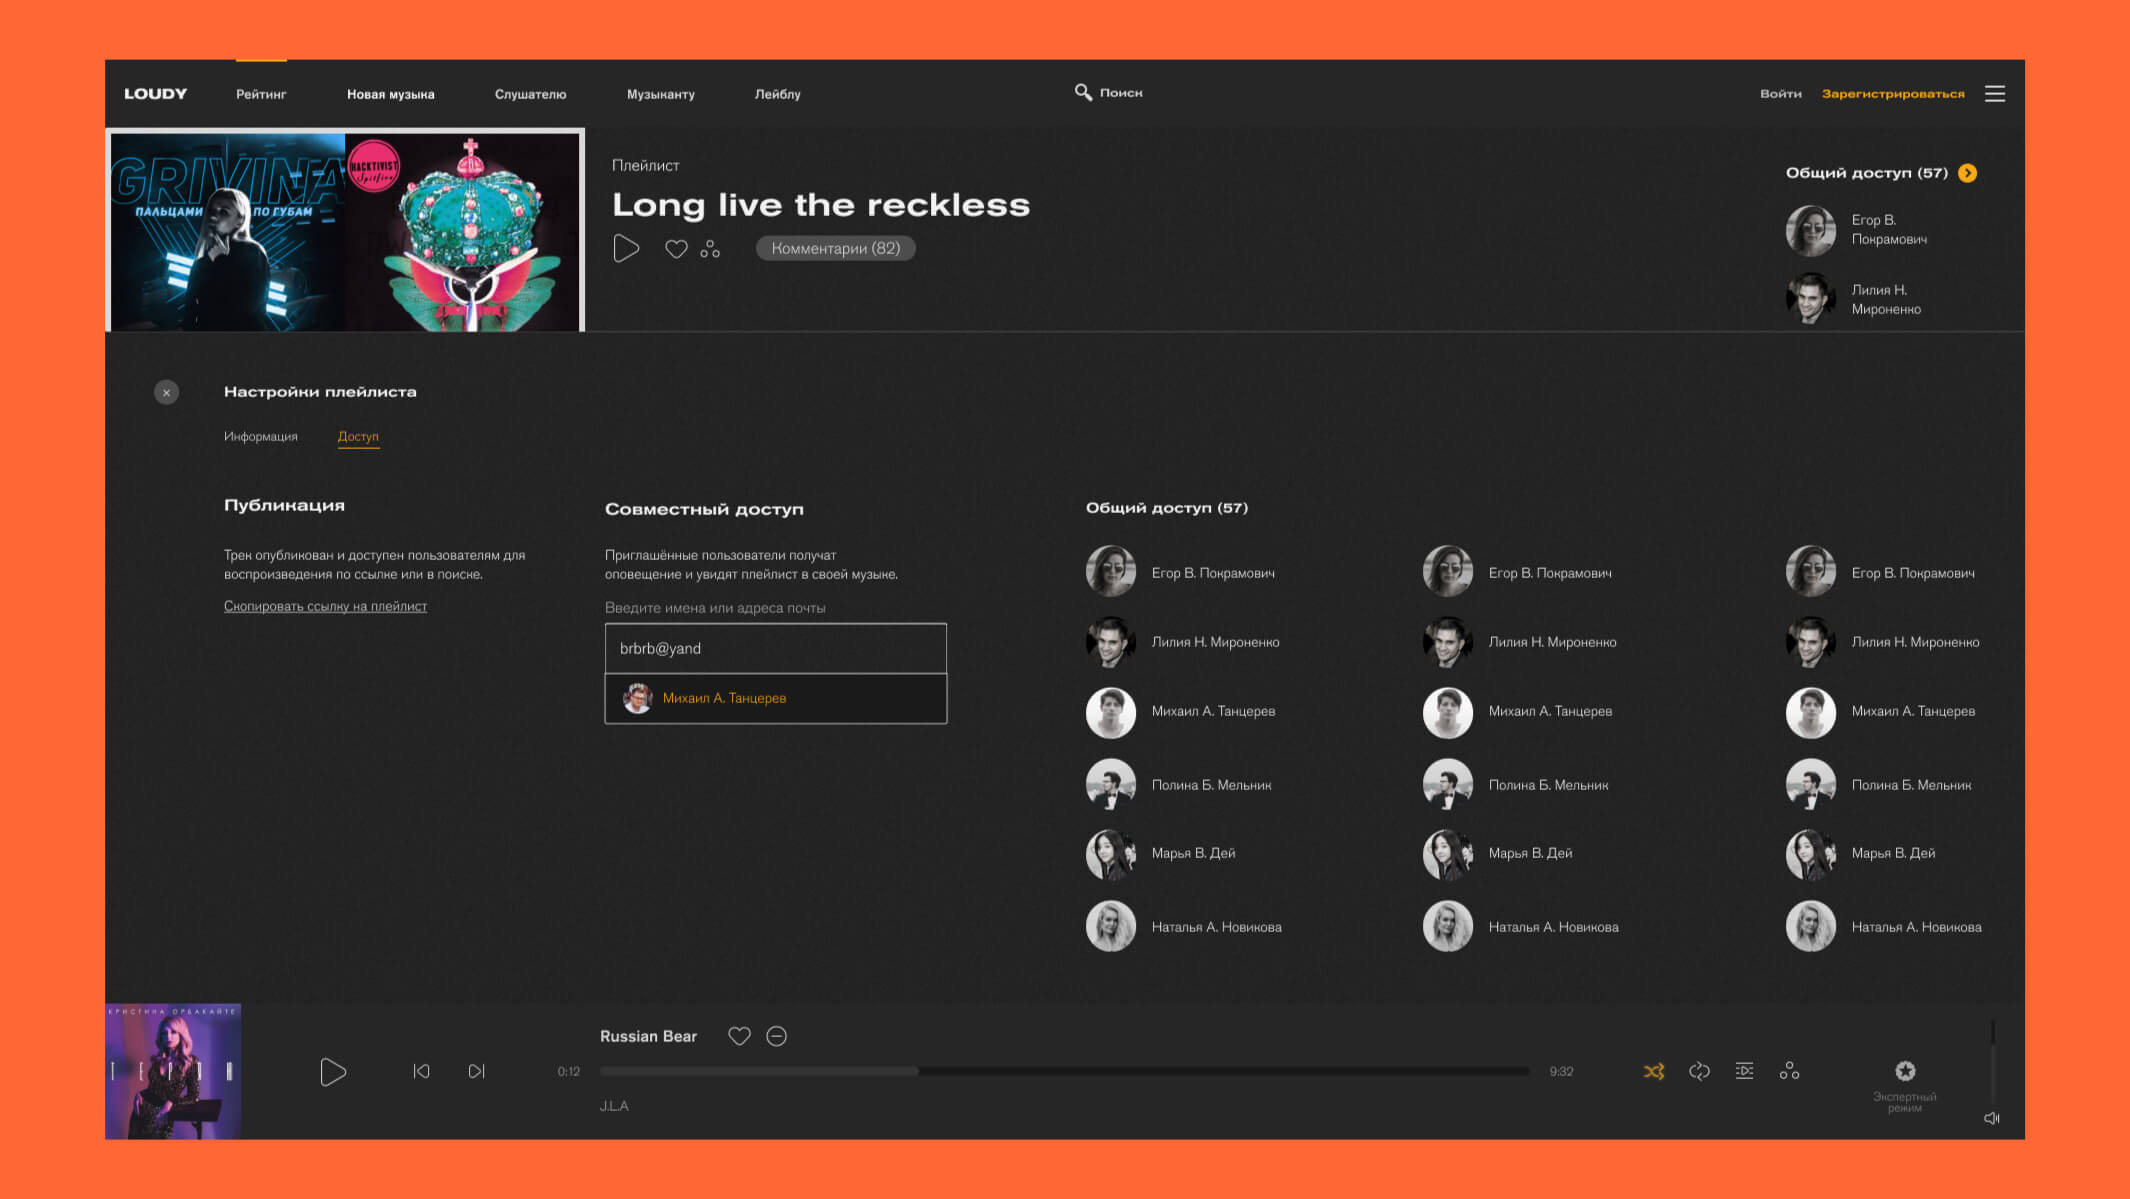Click Скопировать ссылку на плейлист link

(325, 606)
